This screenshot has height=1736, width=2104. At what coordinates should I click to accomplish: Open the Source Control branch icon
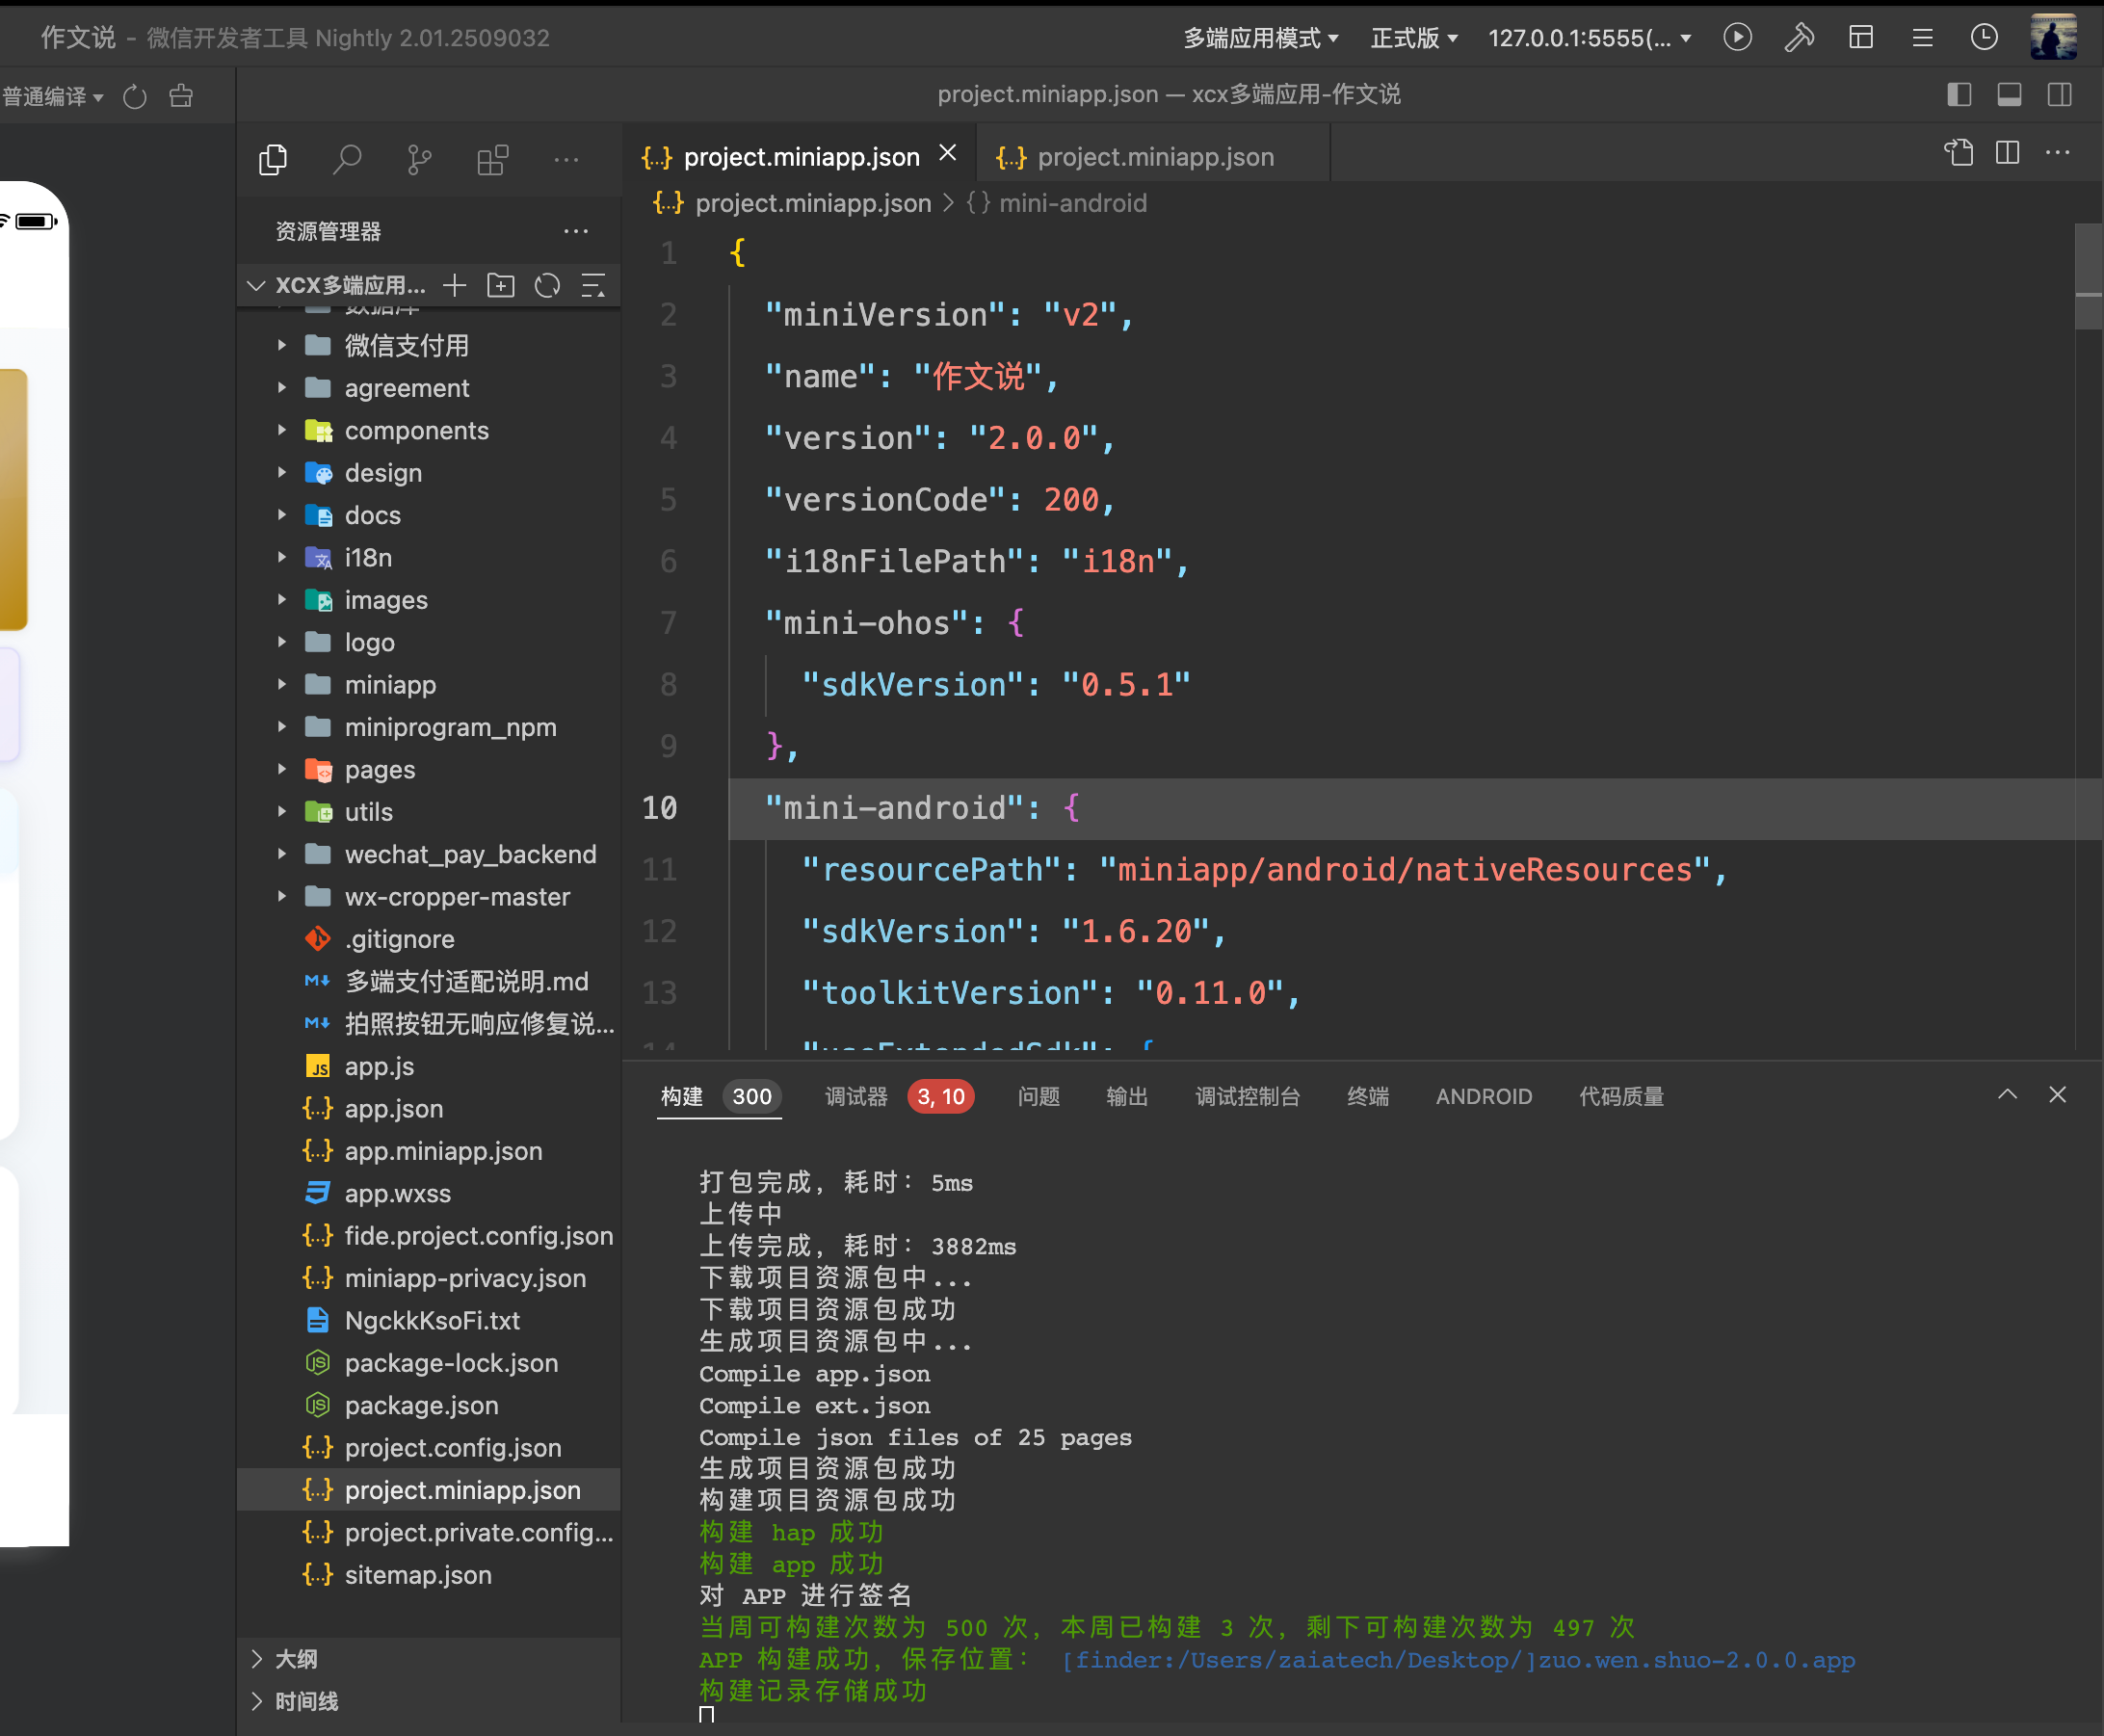pyautogui.click(x=419, y=159)
